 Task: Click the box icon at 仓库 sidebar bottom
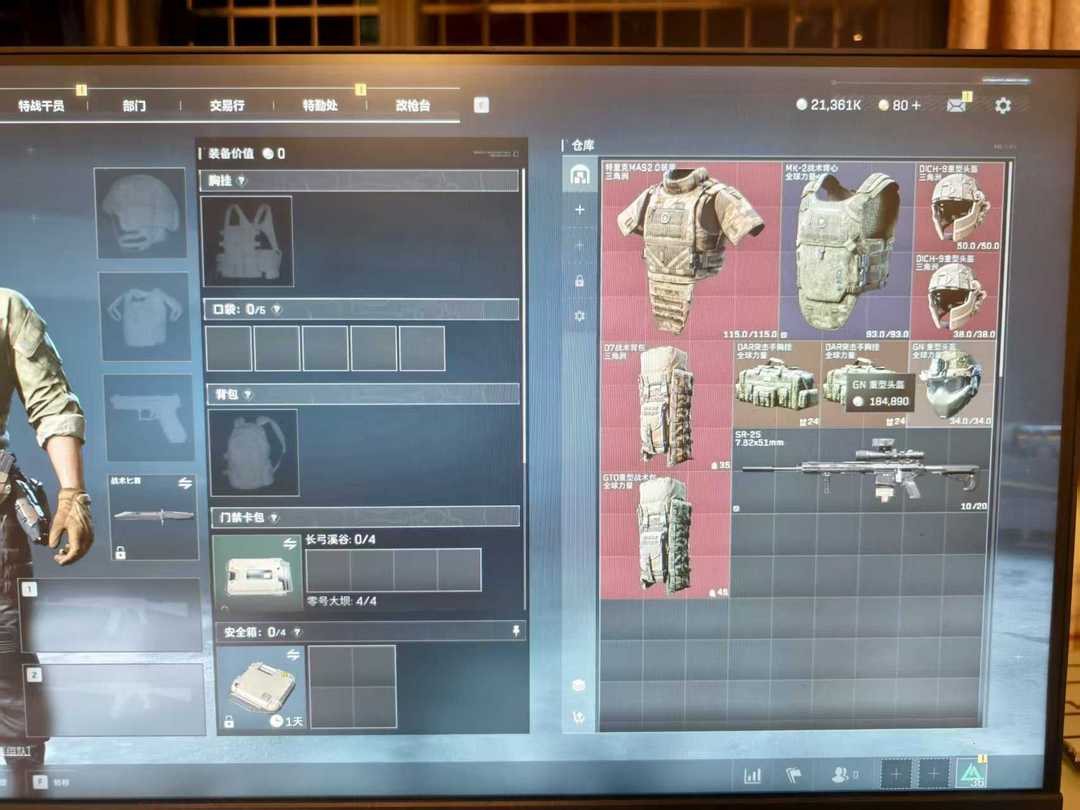(579, 685)
